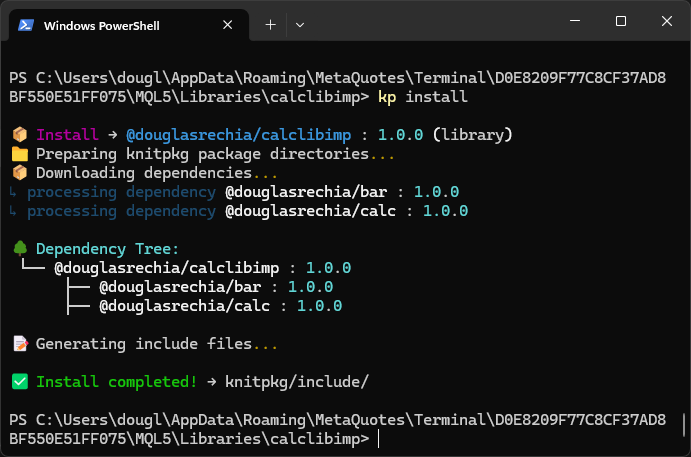The image size is (691, 457).
Task: Click the package emoji beside Downloading dependencies
Action: pos(18,173)
